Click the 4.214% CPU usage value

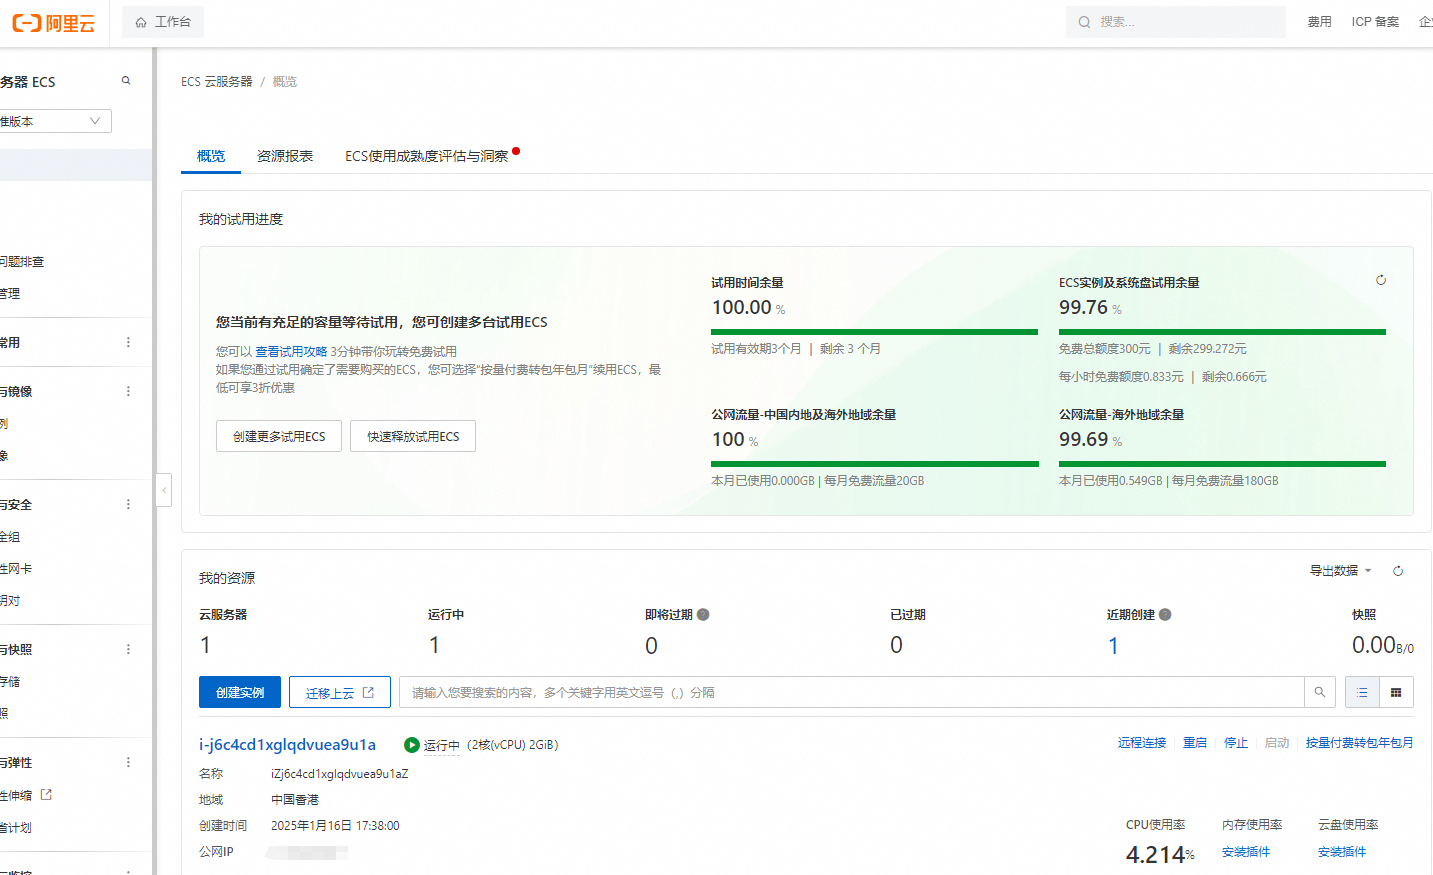pyautogui.click(x=1160, y=855)
